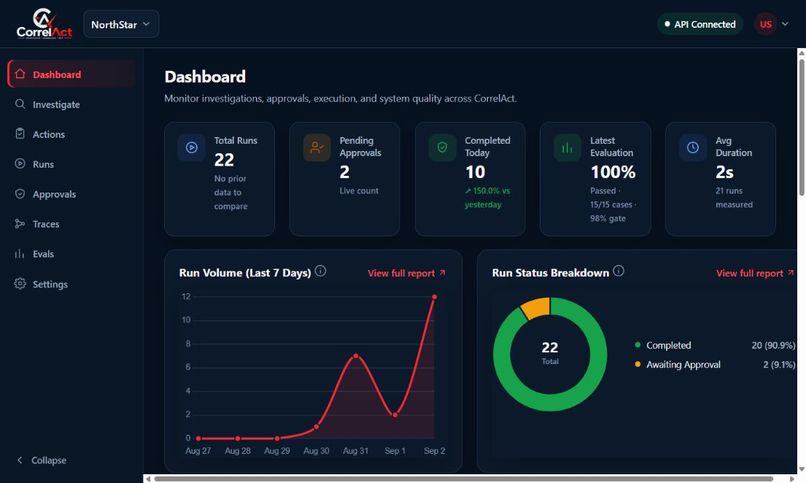Click the orange Awaiting Approval donut segment

click(536, 307)
